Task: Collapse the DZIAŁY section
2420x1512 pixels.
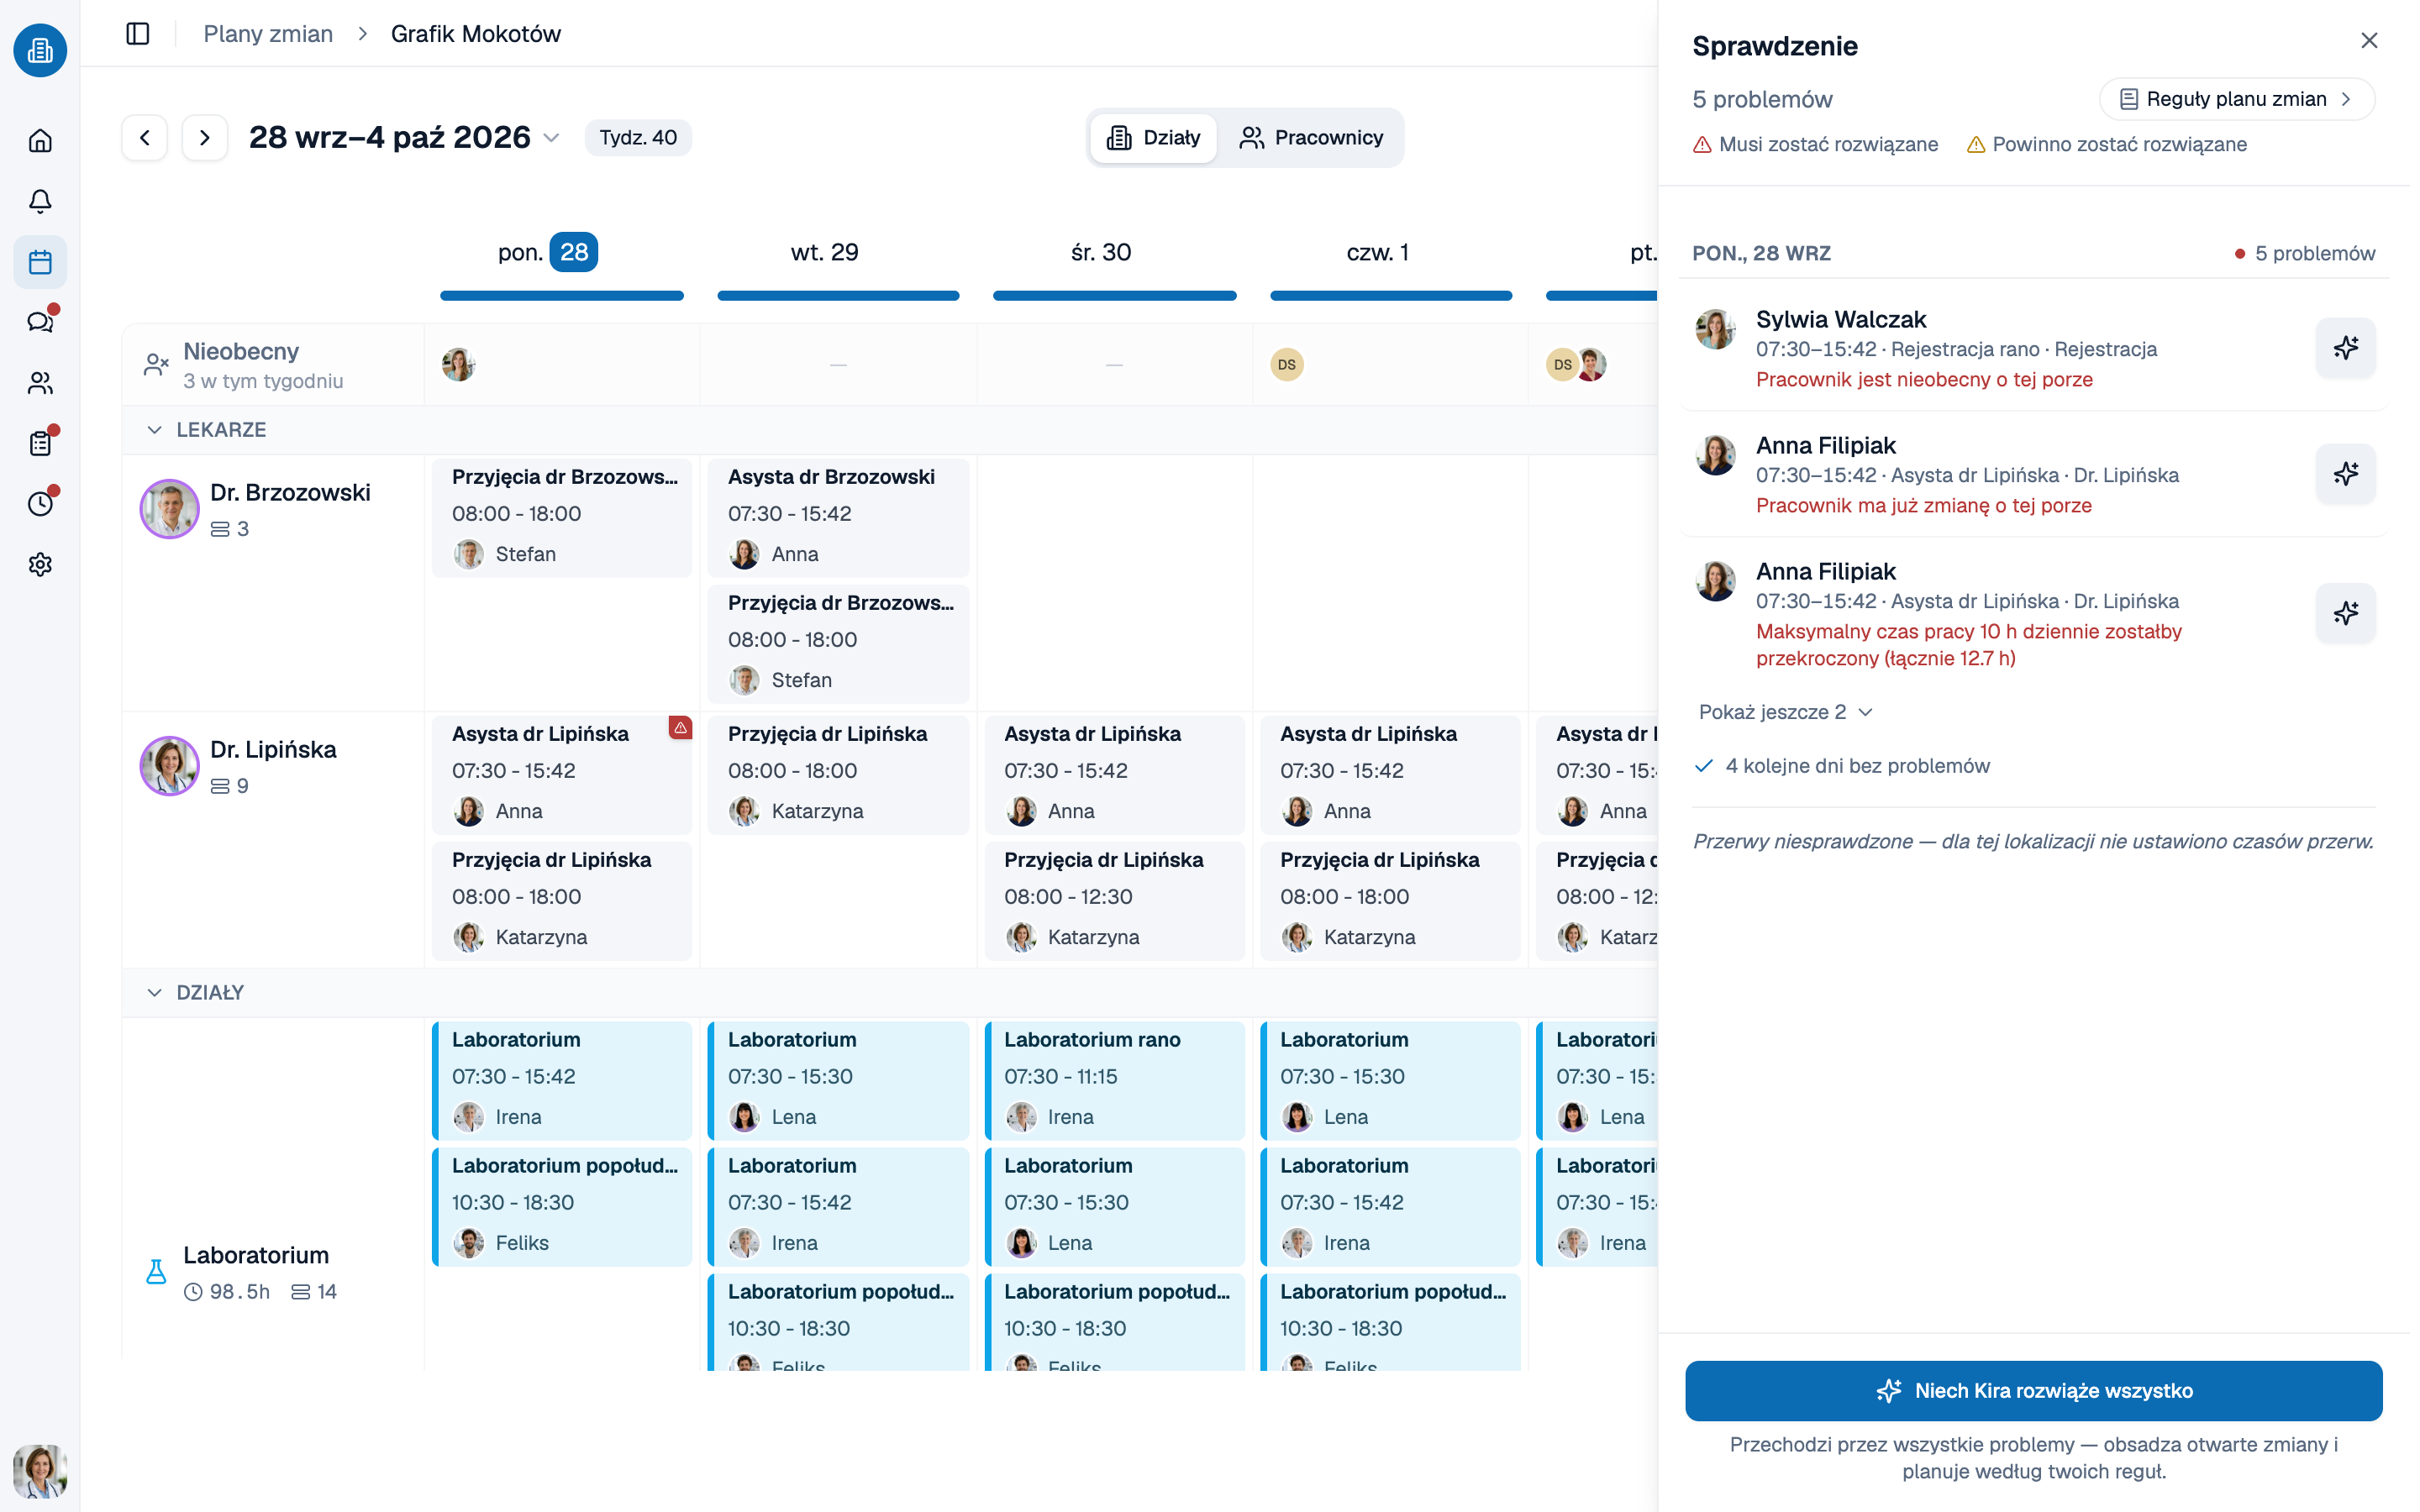Action: click(154, 993)
